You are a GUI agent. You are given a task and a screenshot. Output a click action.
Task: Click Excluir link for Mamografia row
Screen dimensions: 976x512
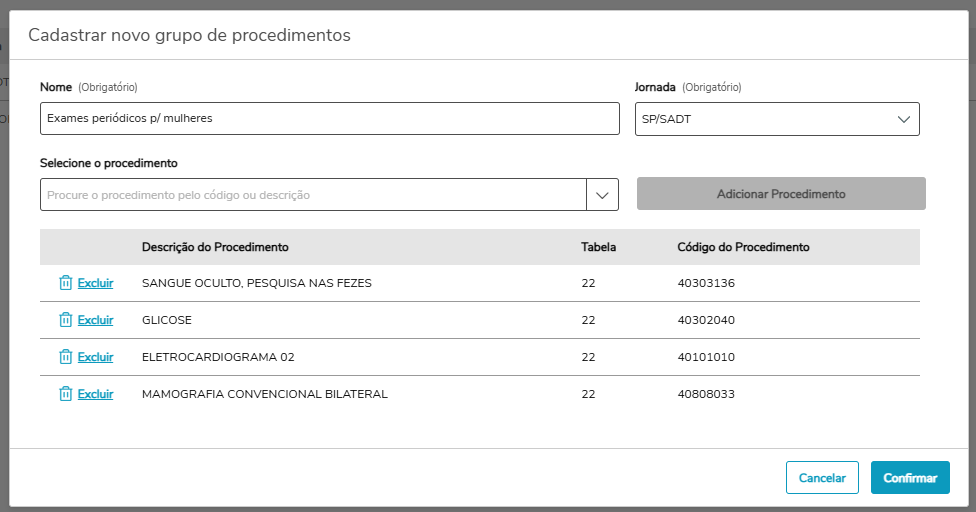[95, 394]
